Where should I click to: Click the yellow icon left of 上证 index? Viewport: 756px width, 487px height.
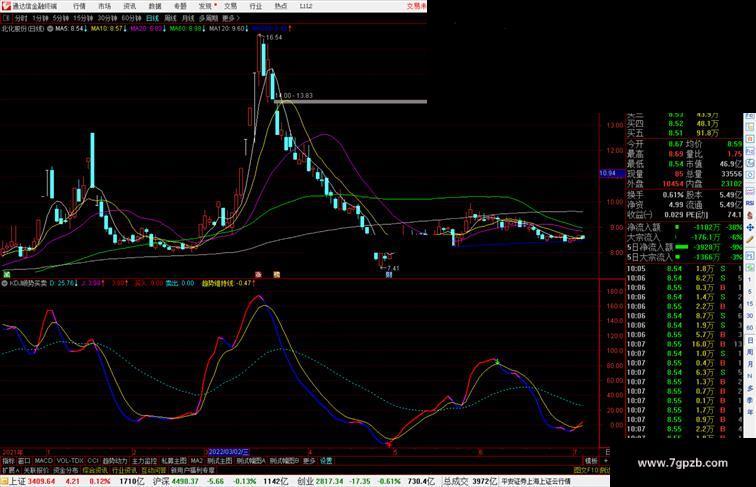4,481
